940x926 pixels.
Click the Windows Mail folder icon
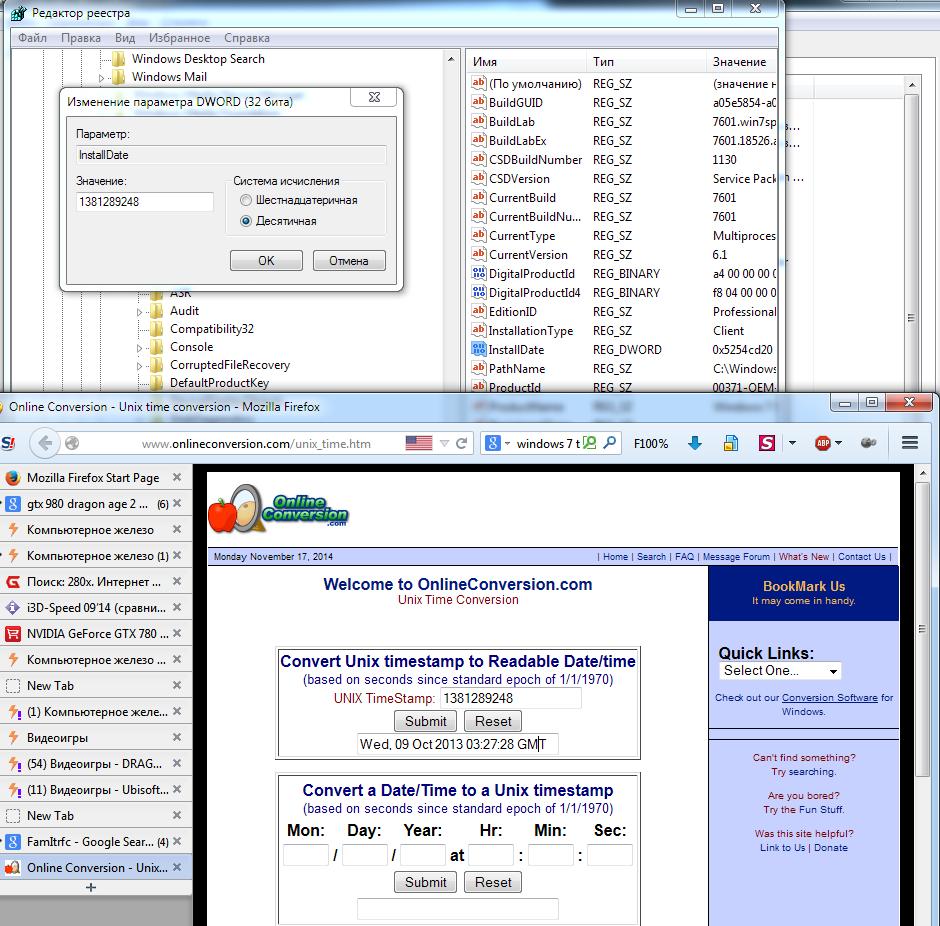point(119,77)
